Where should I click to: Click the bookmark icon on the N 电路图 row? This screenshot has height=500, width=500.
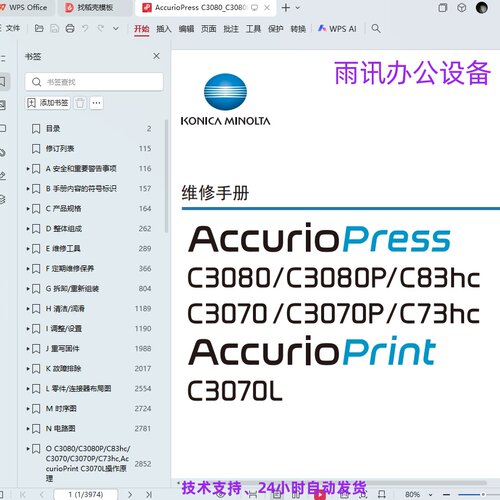(x=36, y=429)
